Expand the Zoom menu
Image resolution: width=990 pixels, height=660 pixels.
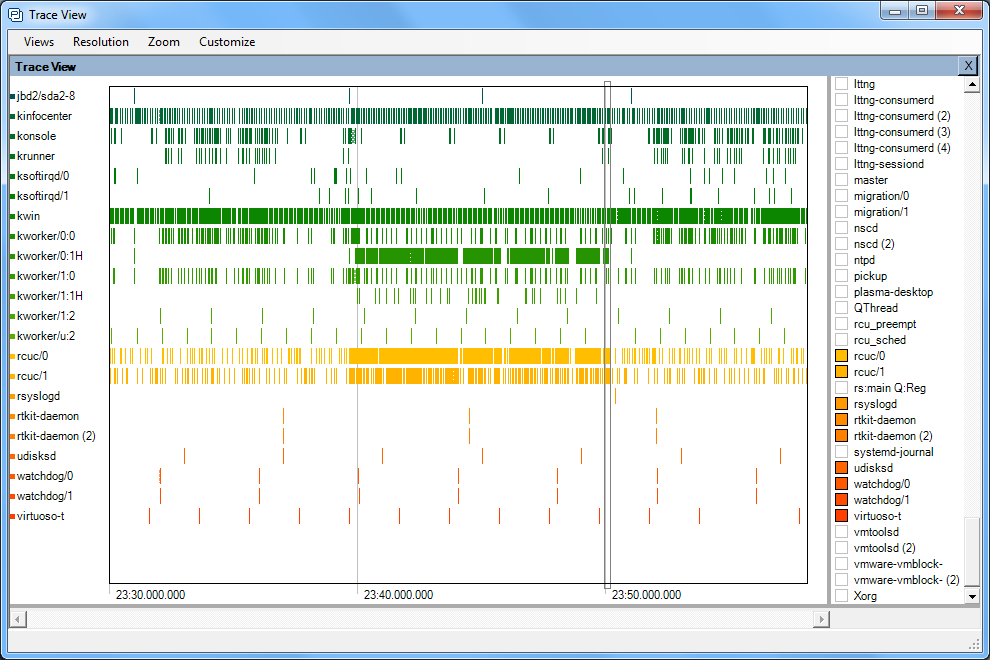pyautogui.click(x=164, y=42)
